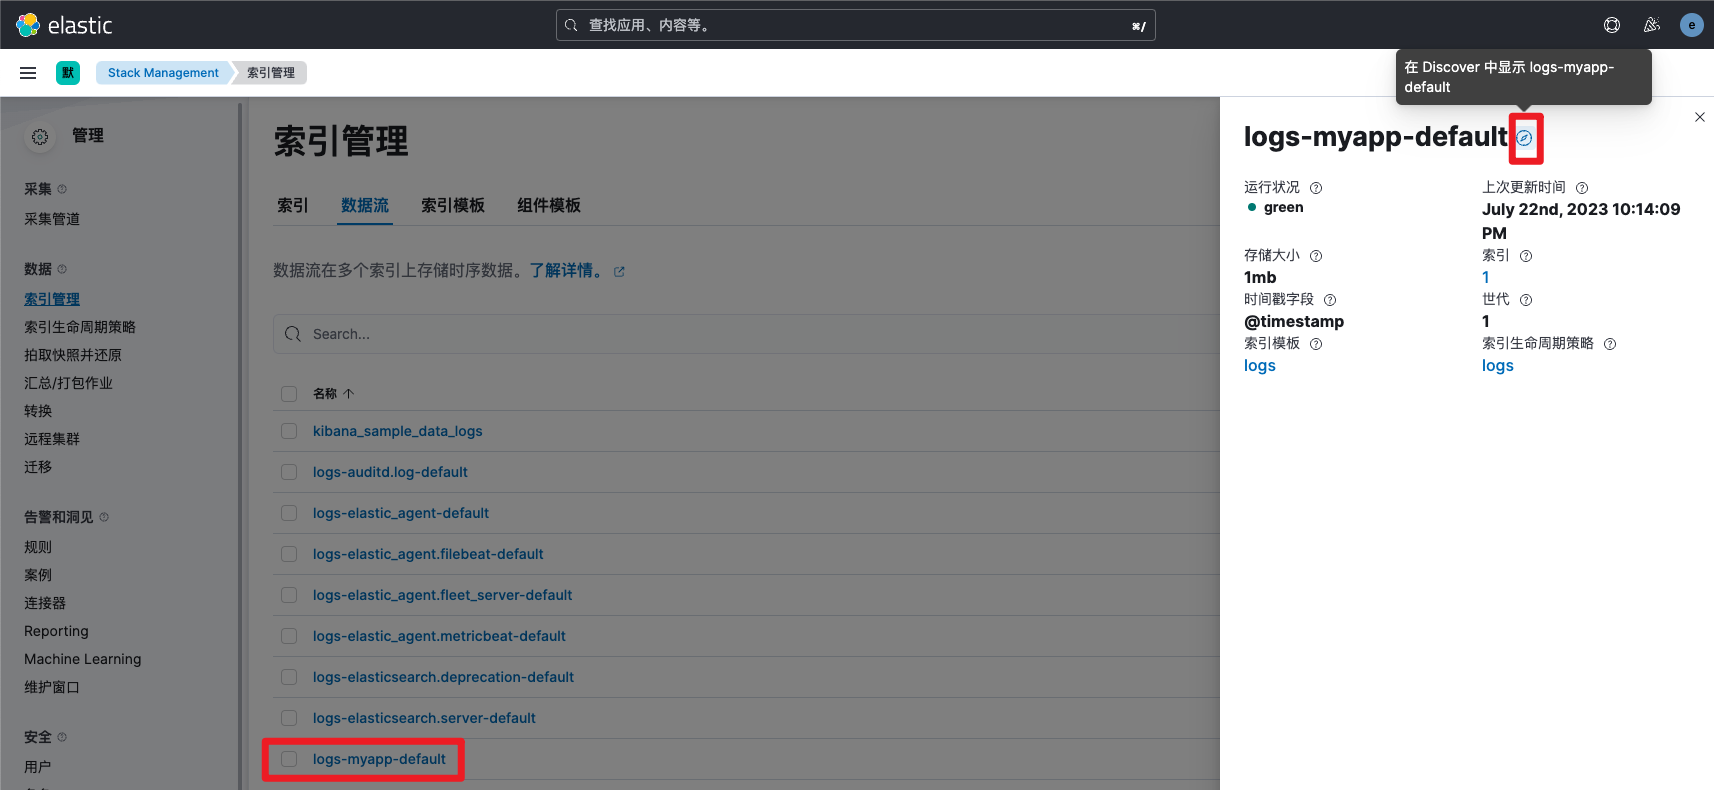Open 连接器 in the sidebar
This screenshot has height=790, width=1714.
coord(45,603)
